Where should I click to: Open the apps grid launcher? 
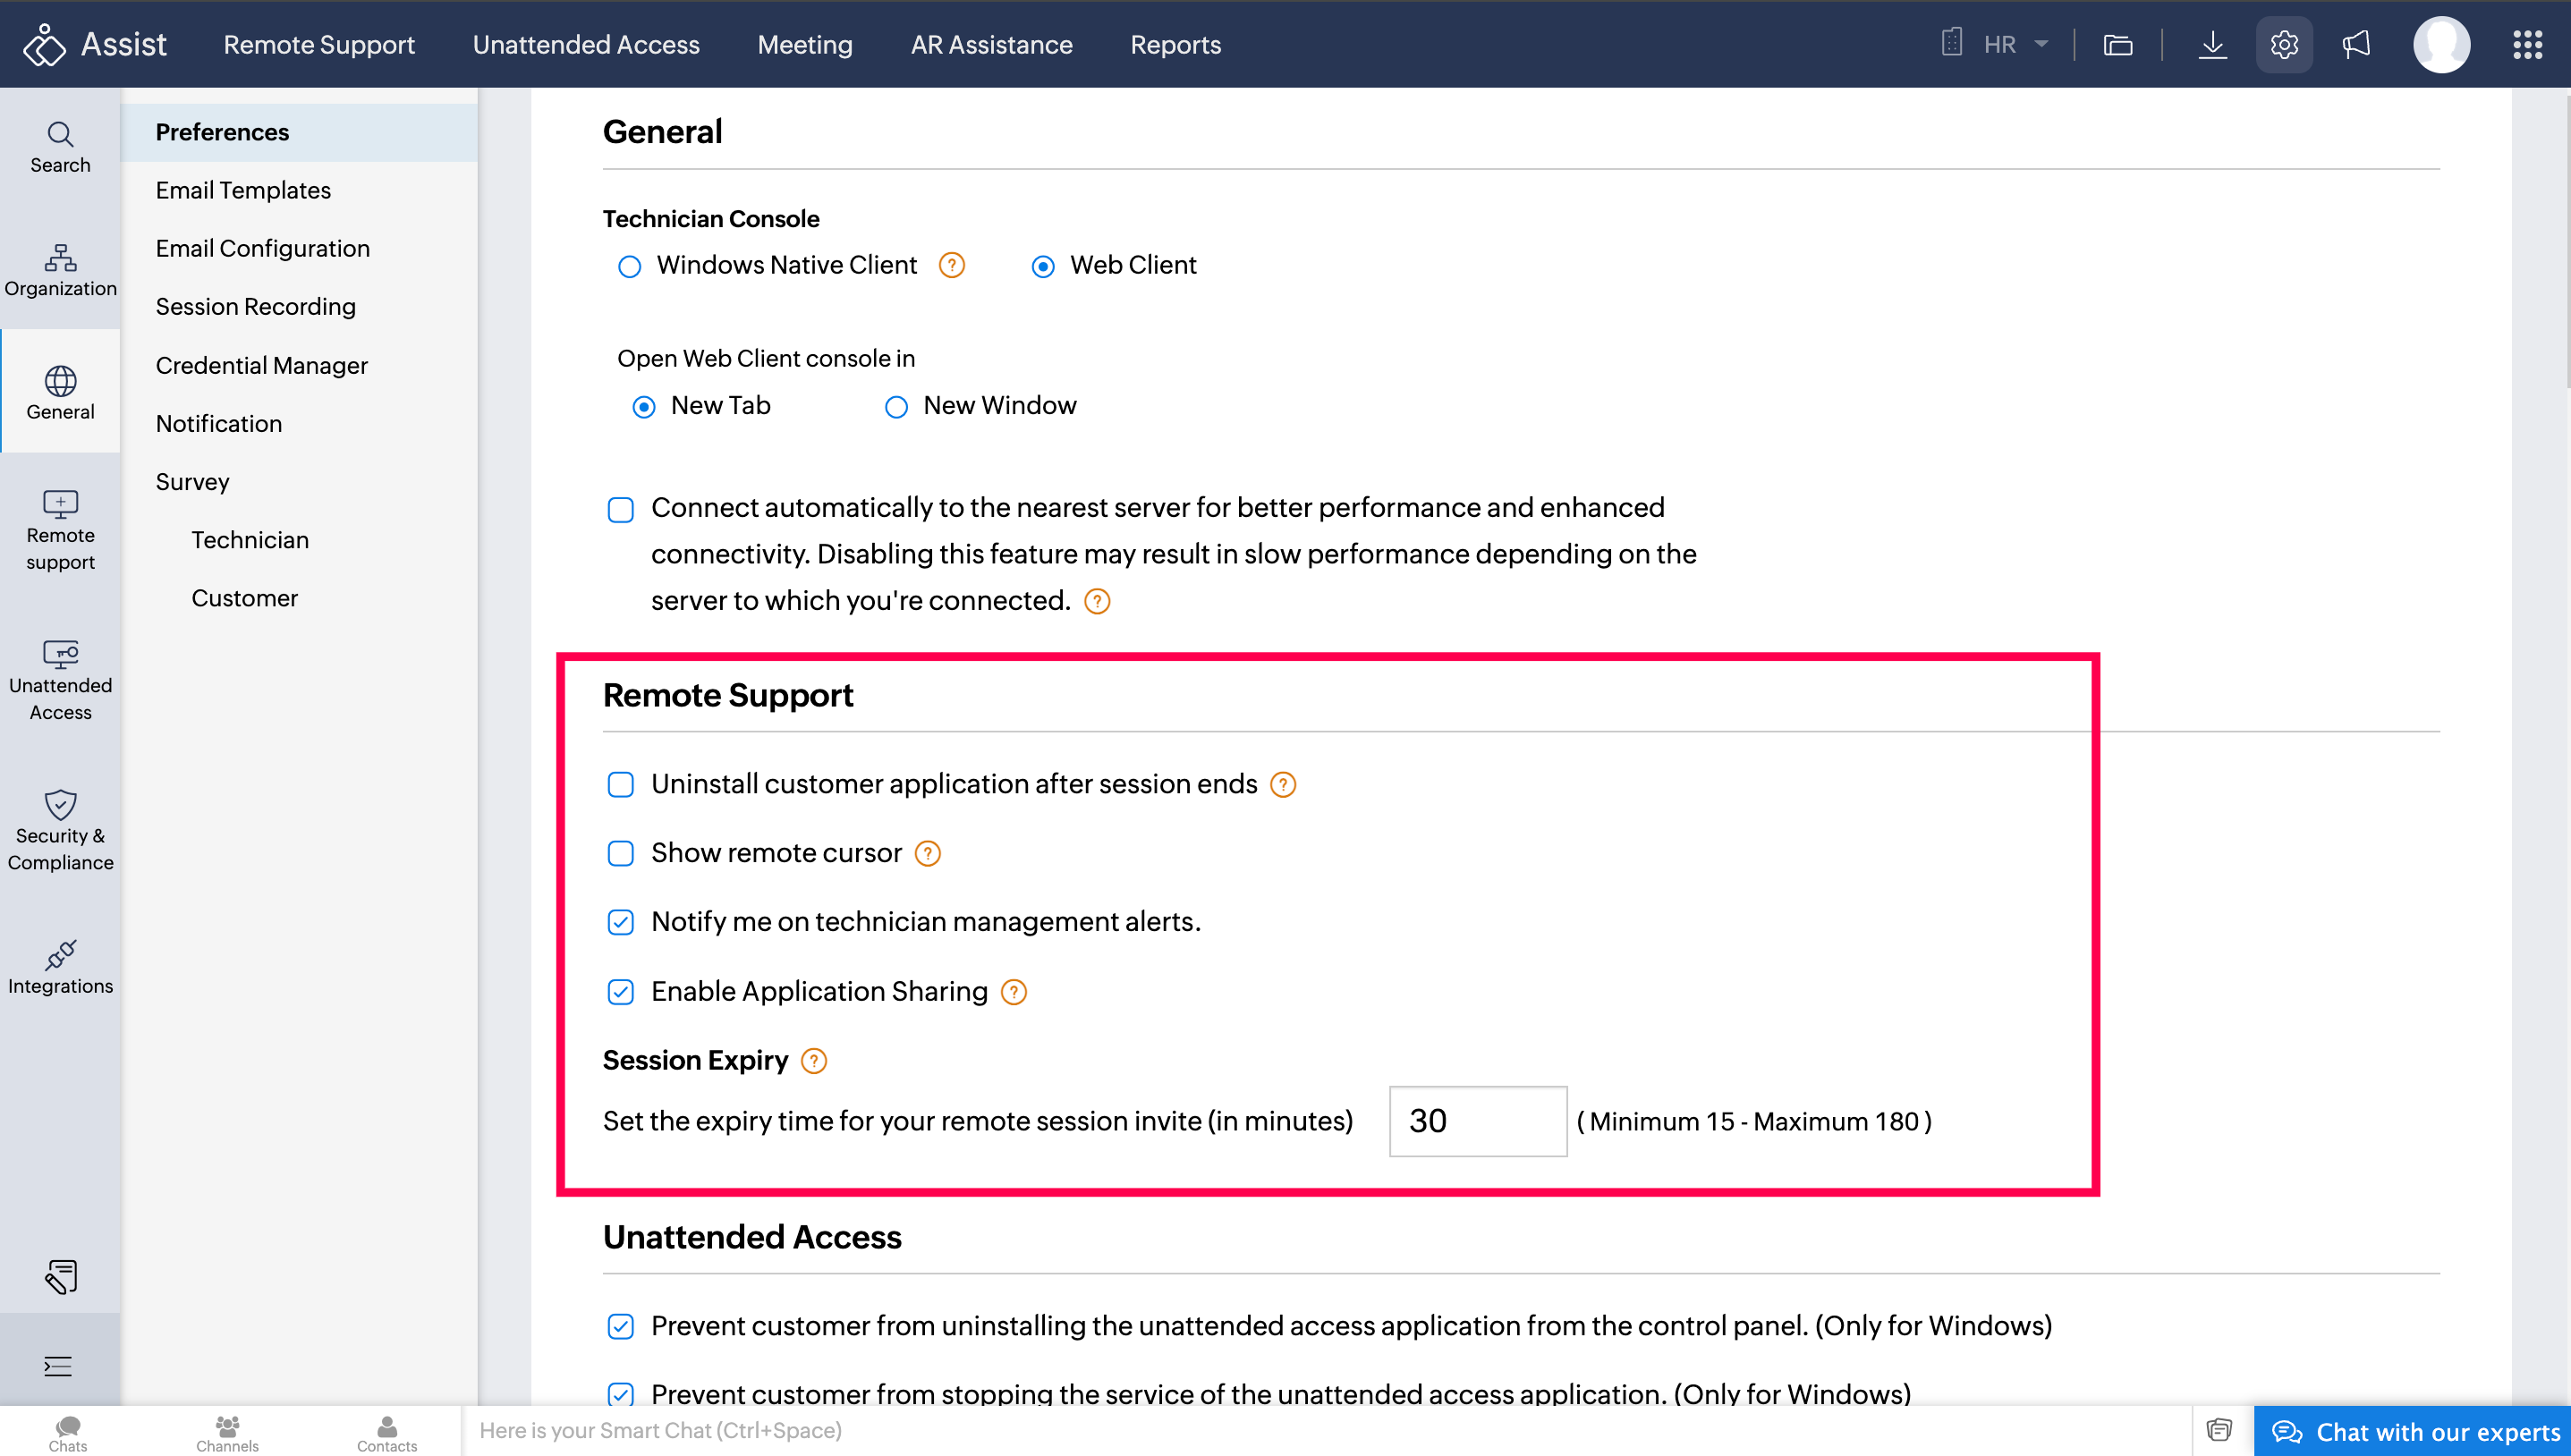(2527, 44)
